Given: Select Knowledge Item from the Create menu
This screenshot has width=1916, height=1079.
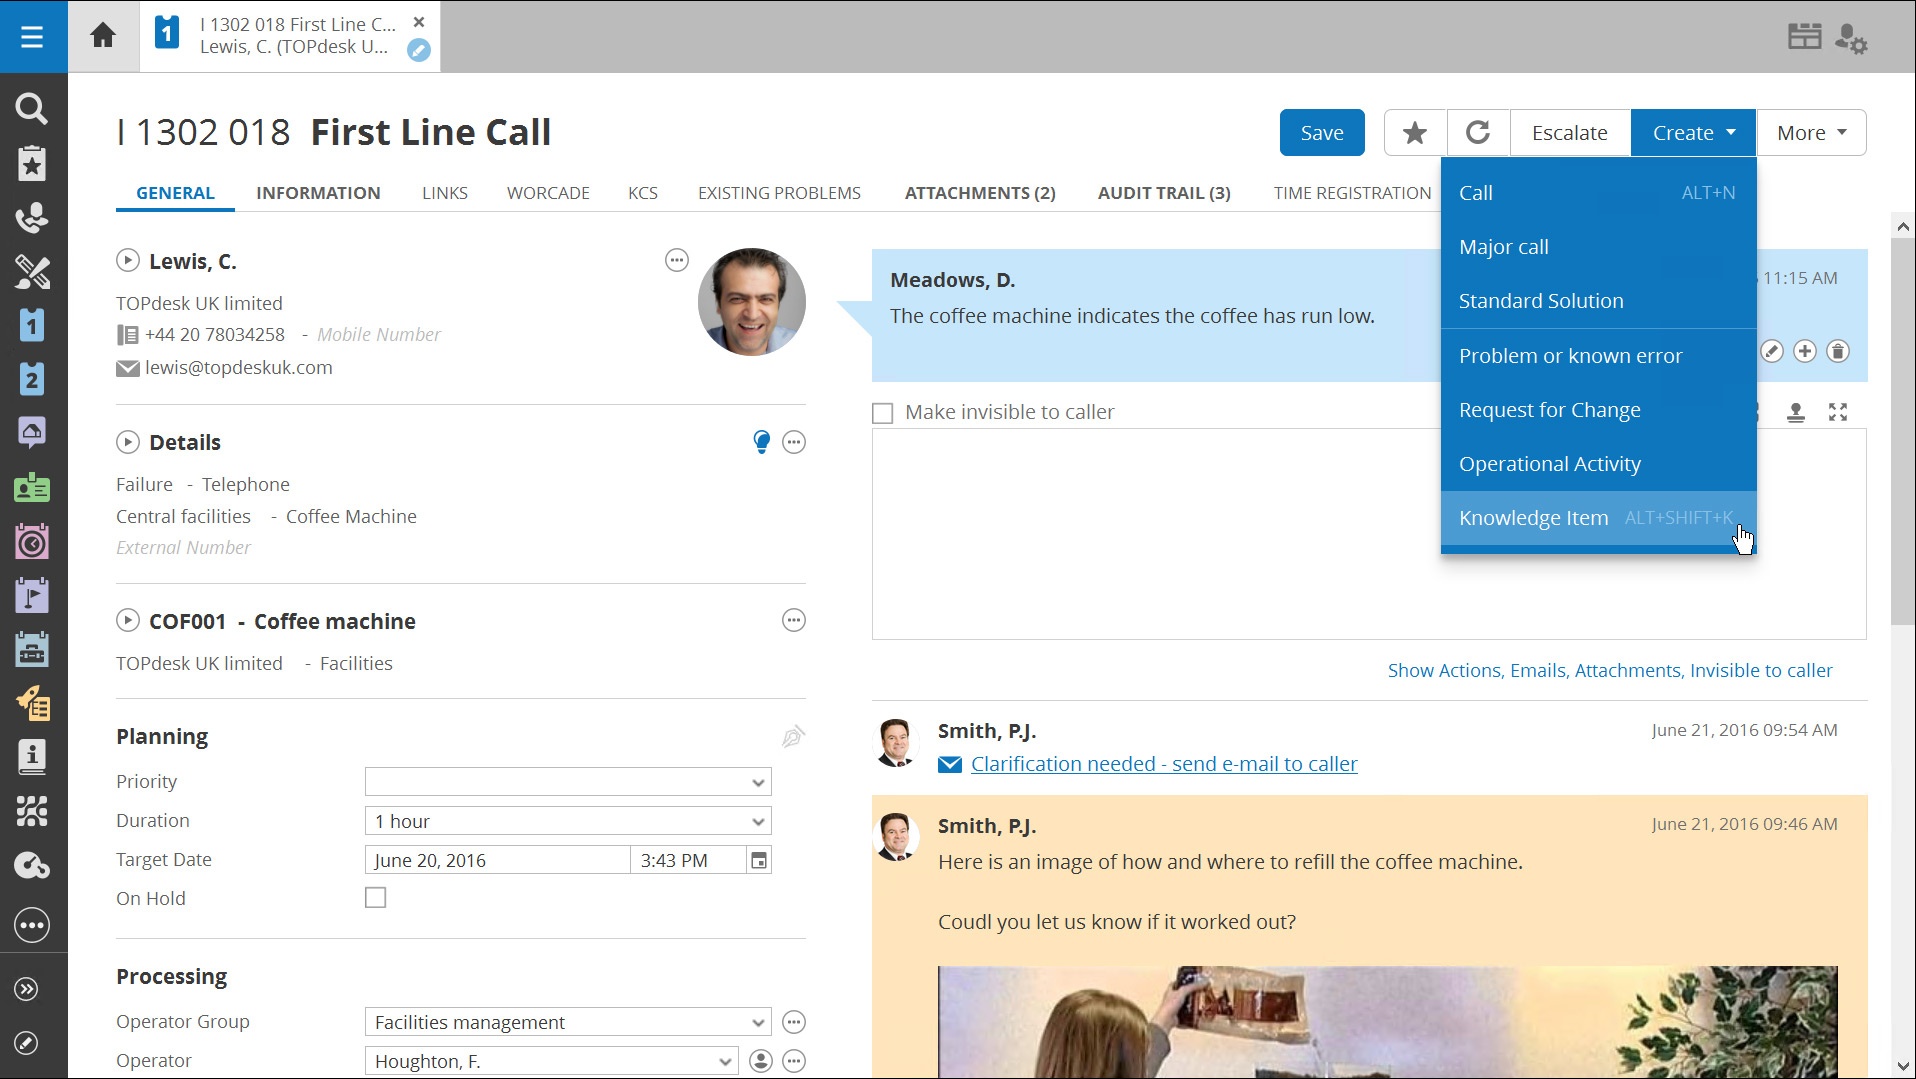Looking at the screenshot, I should click(1534, 517).
